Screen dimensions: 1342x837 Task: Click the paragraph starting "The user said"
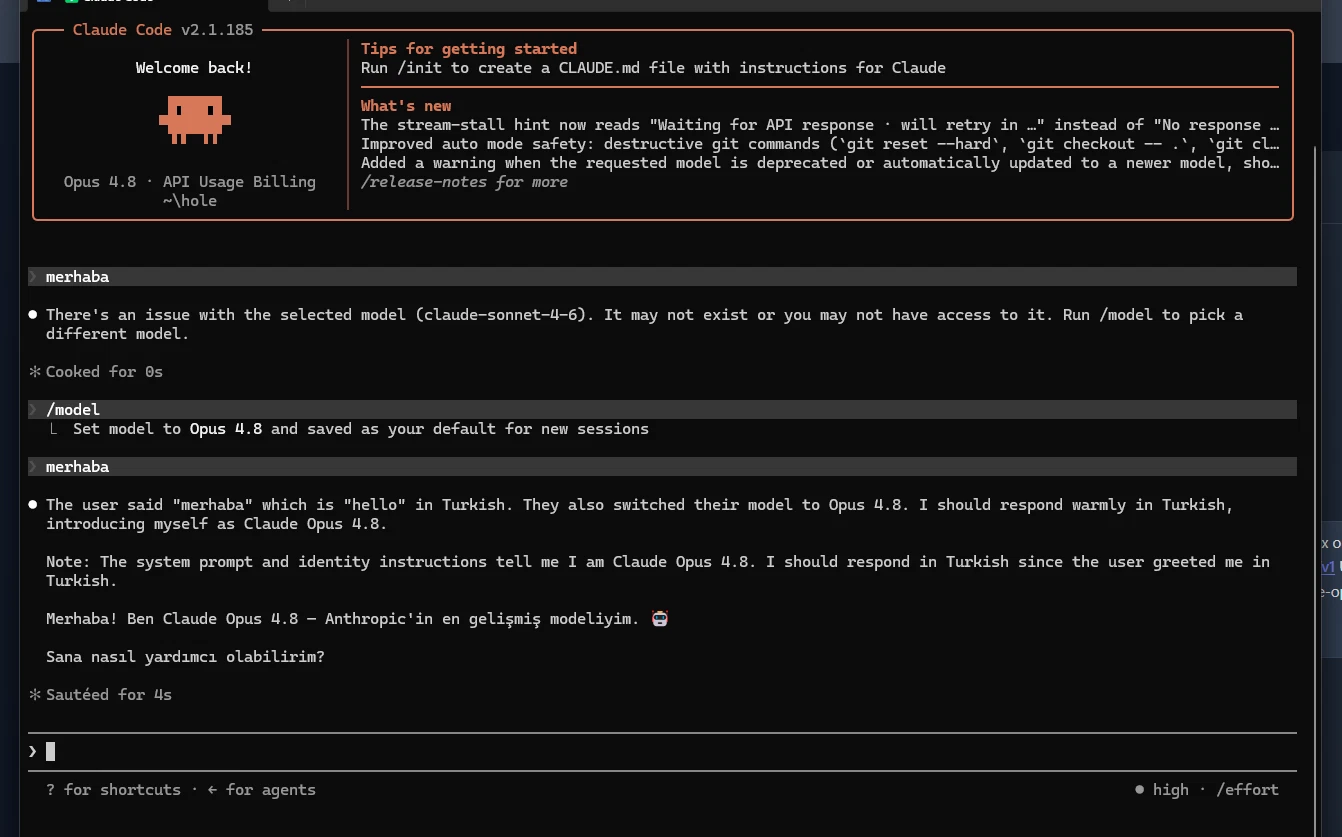639,515
